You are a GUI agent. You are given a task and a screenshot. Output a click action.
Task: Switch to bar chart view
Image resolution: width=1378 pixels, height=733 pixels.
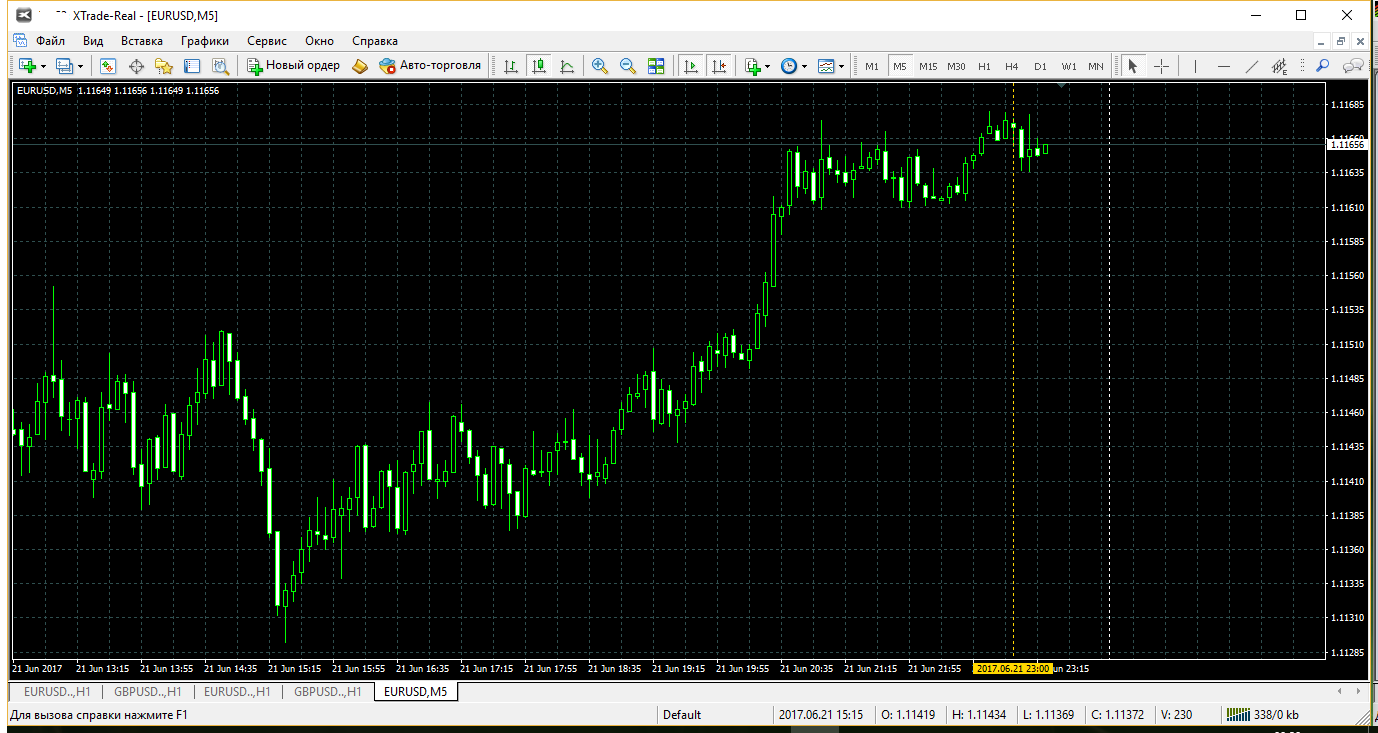pyautogui.click(x=511, y=66)
